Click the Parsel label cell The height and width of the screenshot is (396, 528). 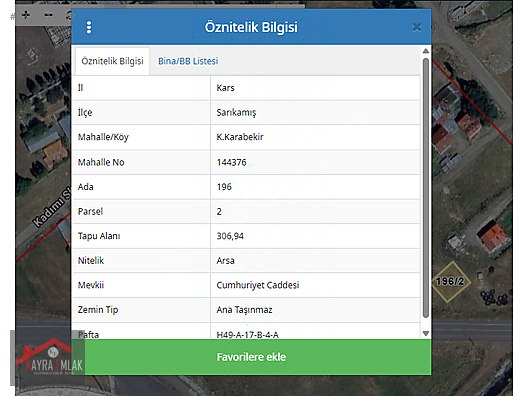(141, 211)
